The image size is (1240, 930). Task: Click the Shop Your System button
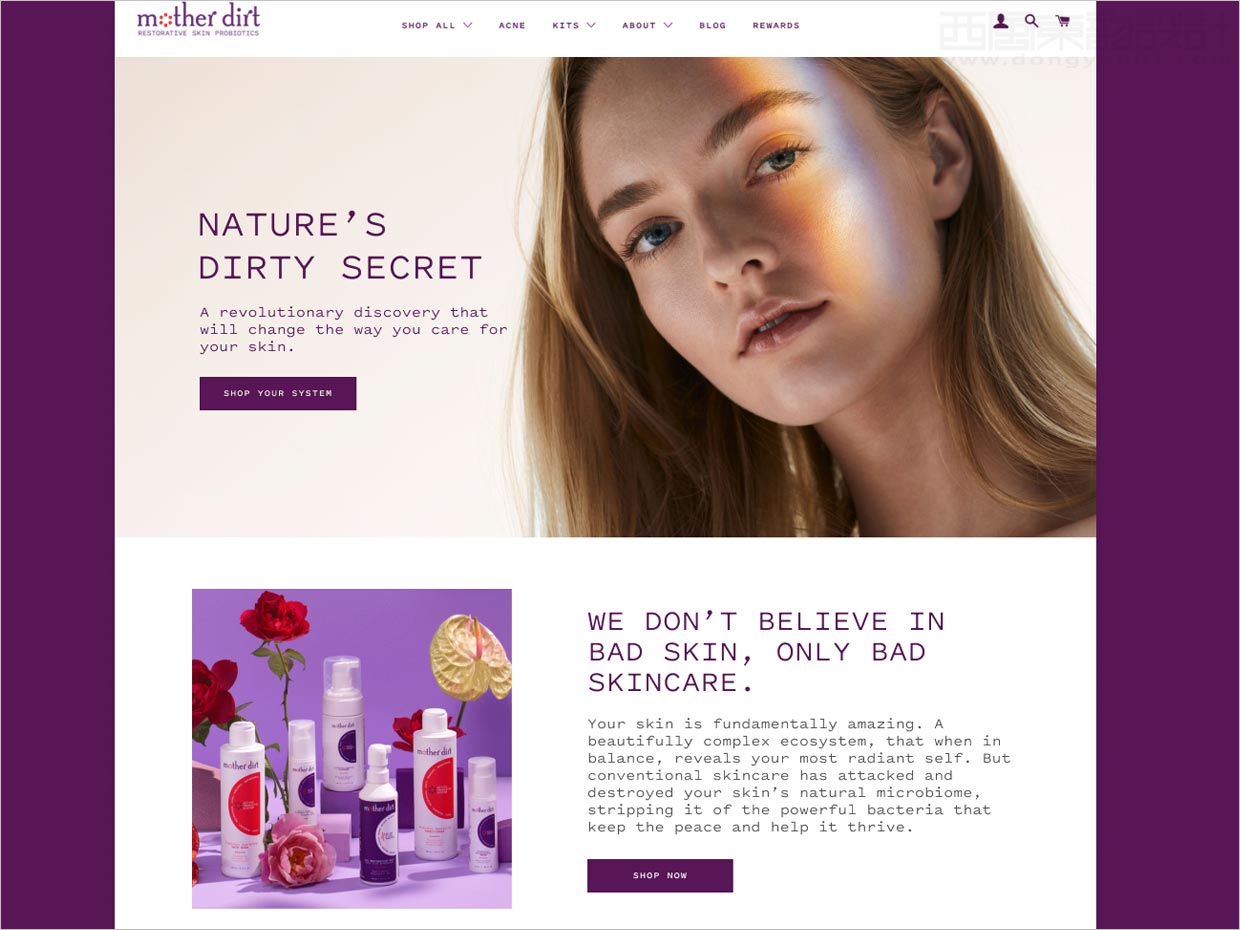[x=278, y=393]
